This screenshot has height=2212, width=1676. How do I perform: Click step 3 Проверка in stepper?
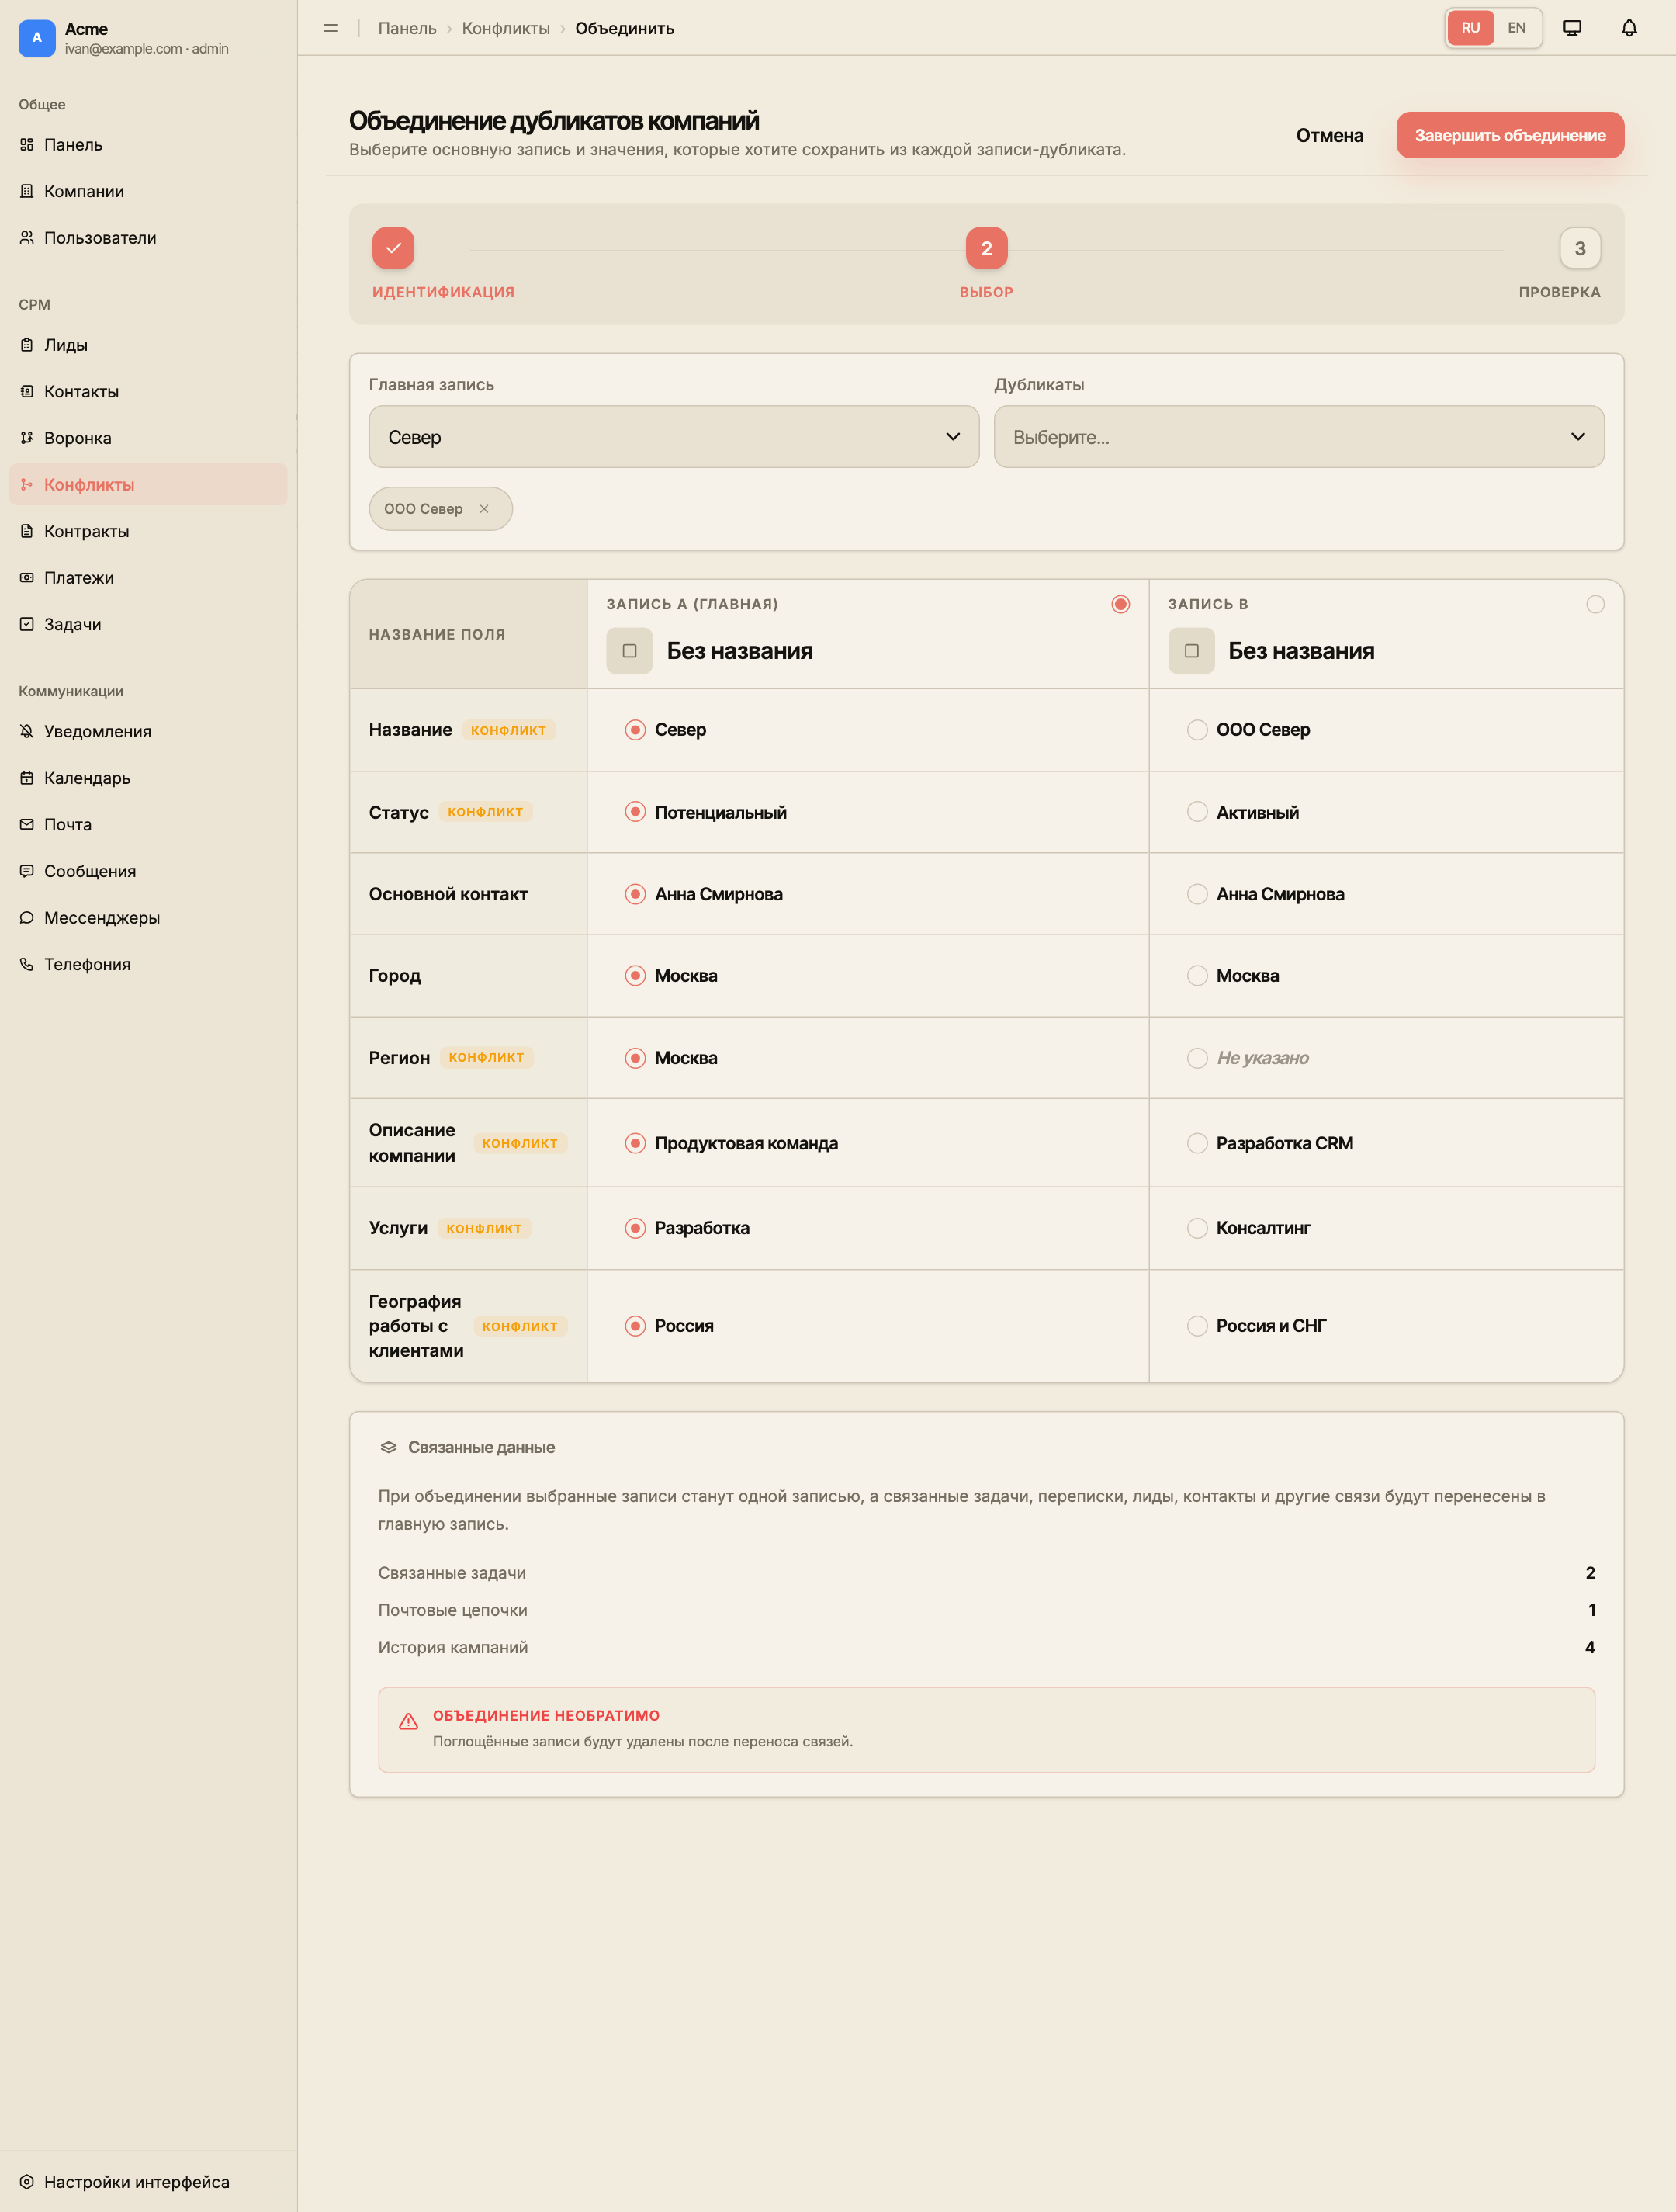tap(1580, 248)
